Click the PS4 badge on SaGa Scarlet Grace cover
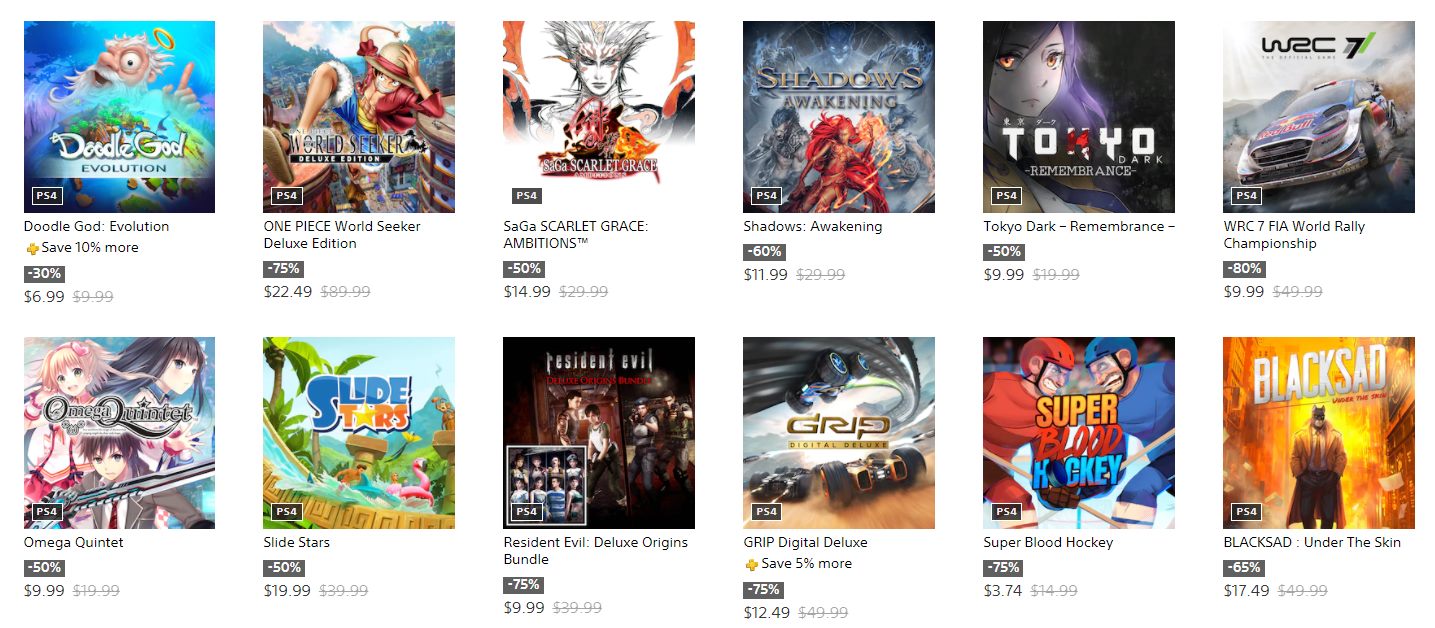This screenshot has height=628, width=1435. [526, 195]
